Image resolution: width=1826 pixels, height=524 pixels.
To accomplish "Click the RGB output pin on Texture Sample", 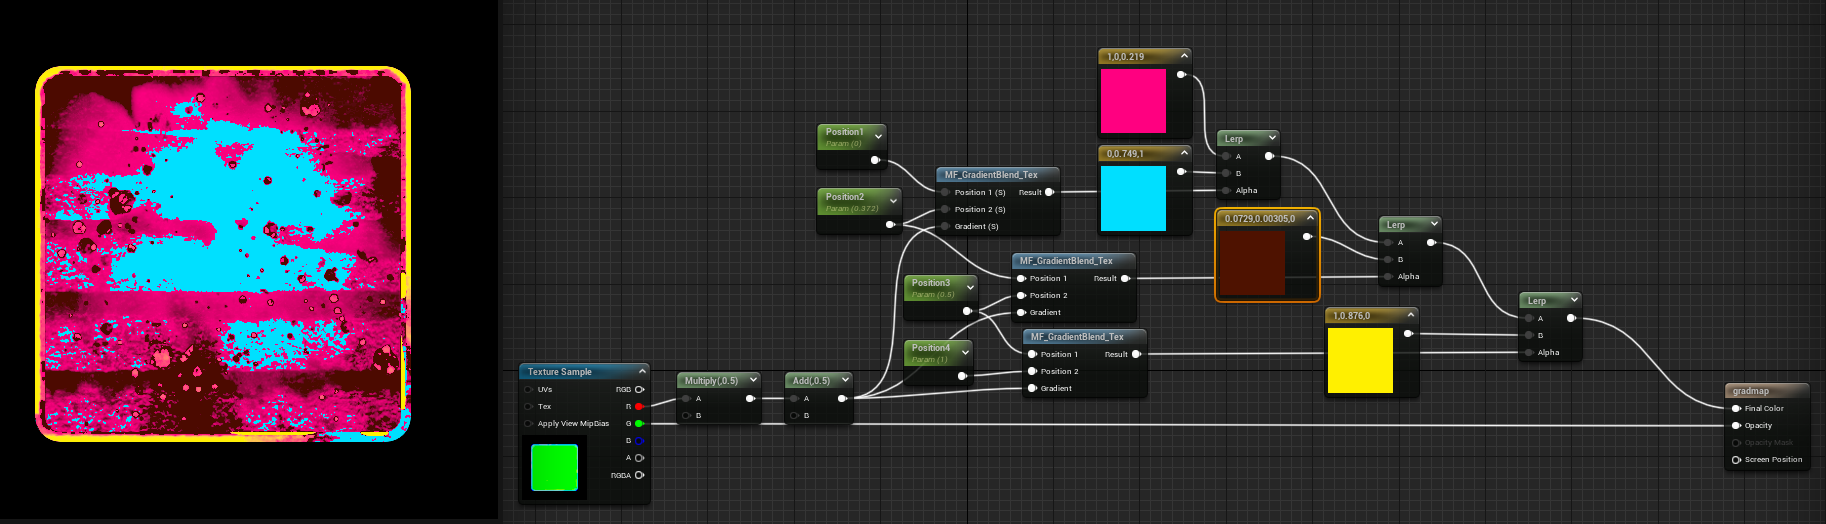I will point(639,389).
